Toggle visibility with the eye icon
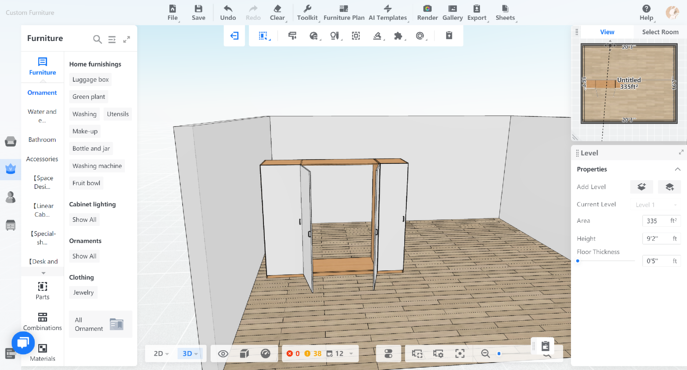687x370 pixels. 223,353
